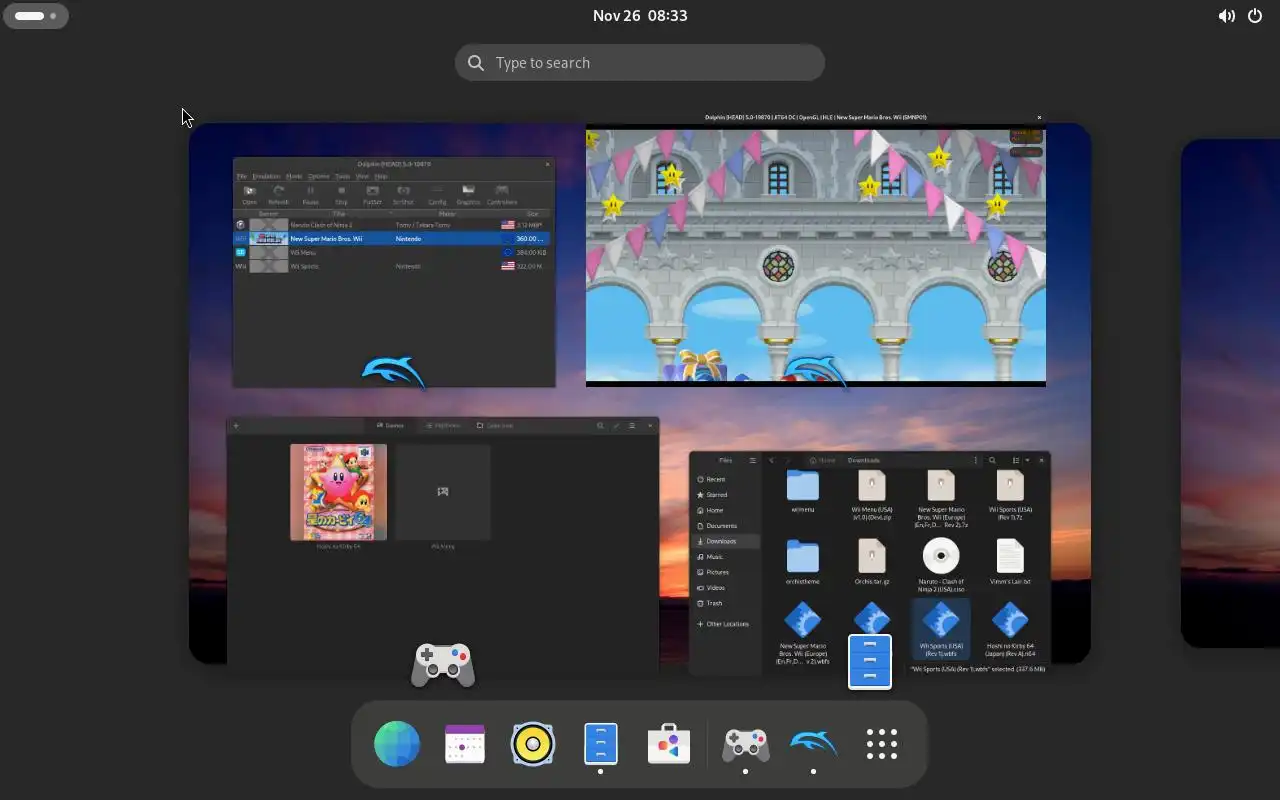Open the Games controller icon in the dock
Screen dimensions: 1280x800
[x=745, y=744]
